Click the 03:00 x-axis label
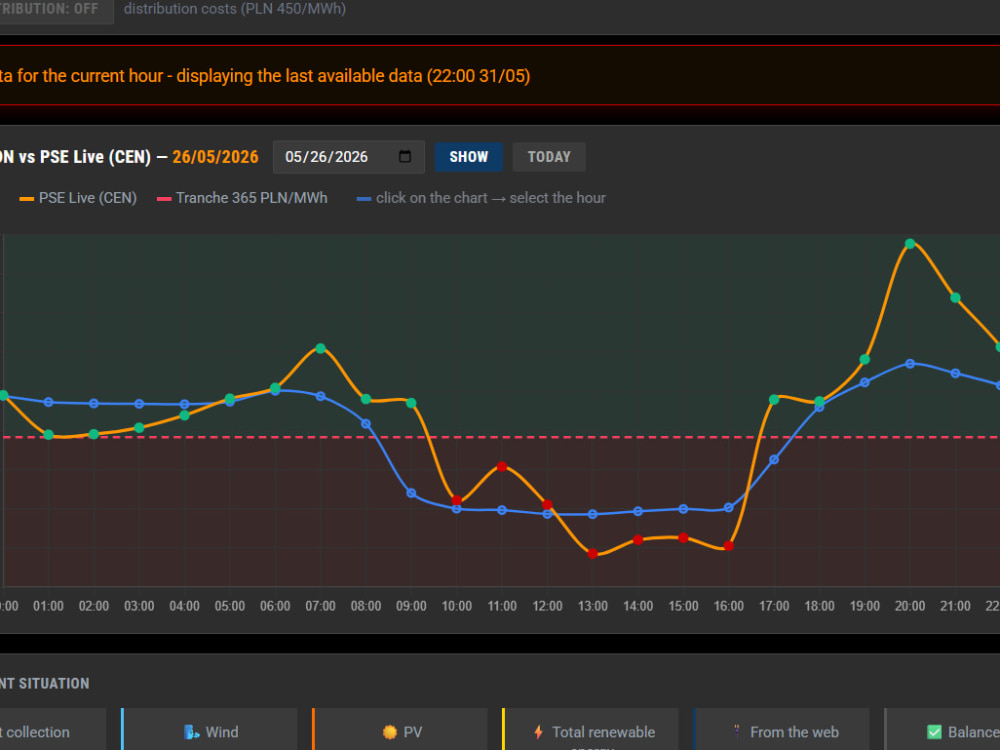Image resolution: width=1000 pixels, height=750 pixels. (139, 606)
